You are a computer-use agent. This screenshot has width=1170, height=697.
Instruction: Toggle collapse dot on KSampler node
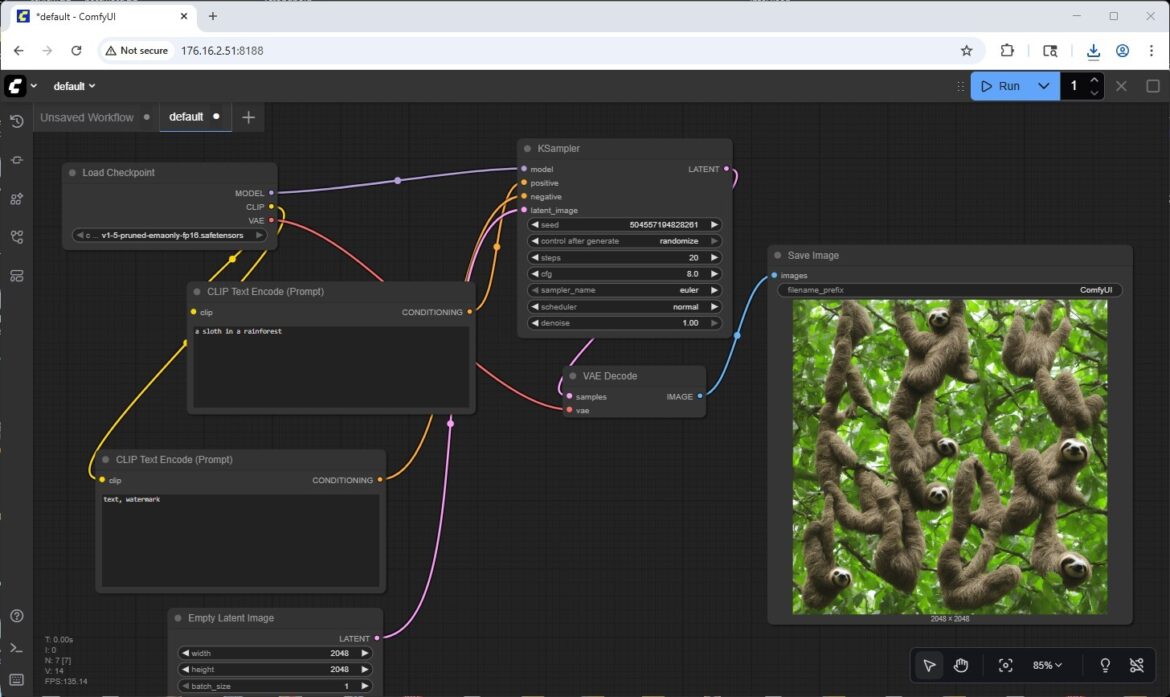(527, 149)
